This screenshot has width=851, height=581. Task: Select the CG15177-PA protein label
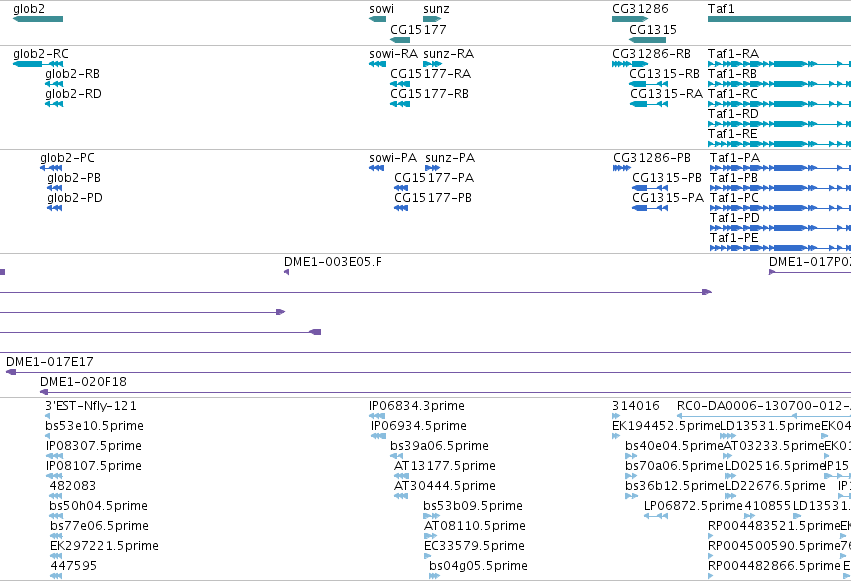click(434, 178)
